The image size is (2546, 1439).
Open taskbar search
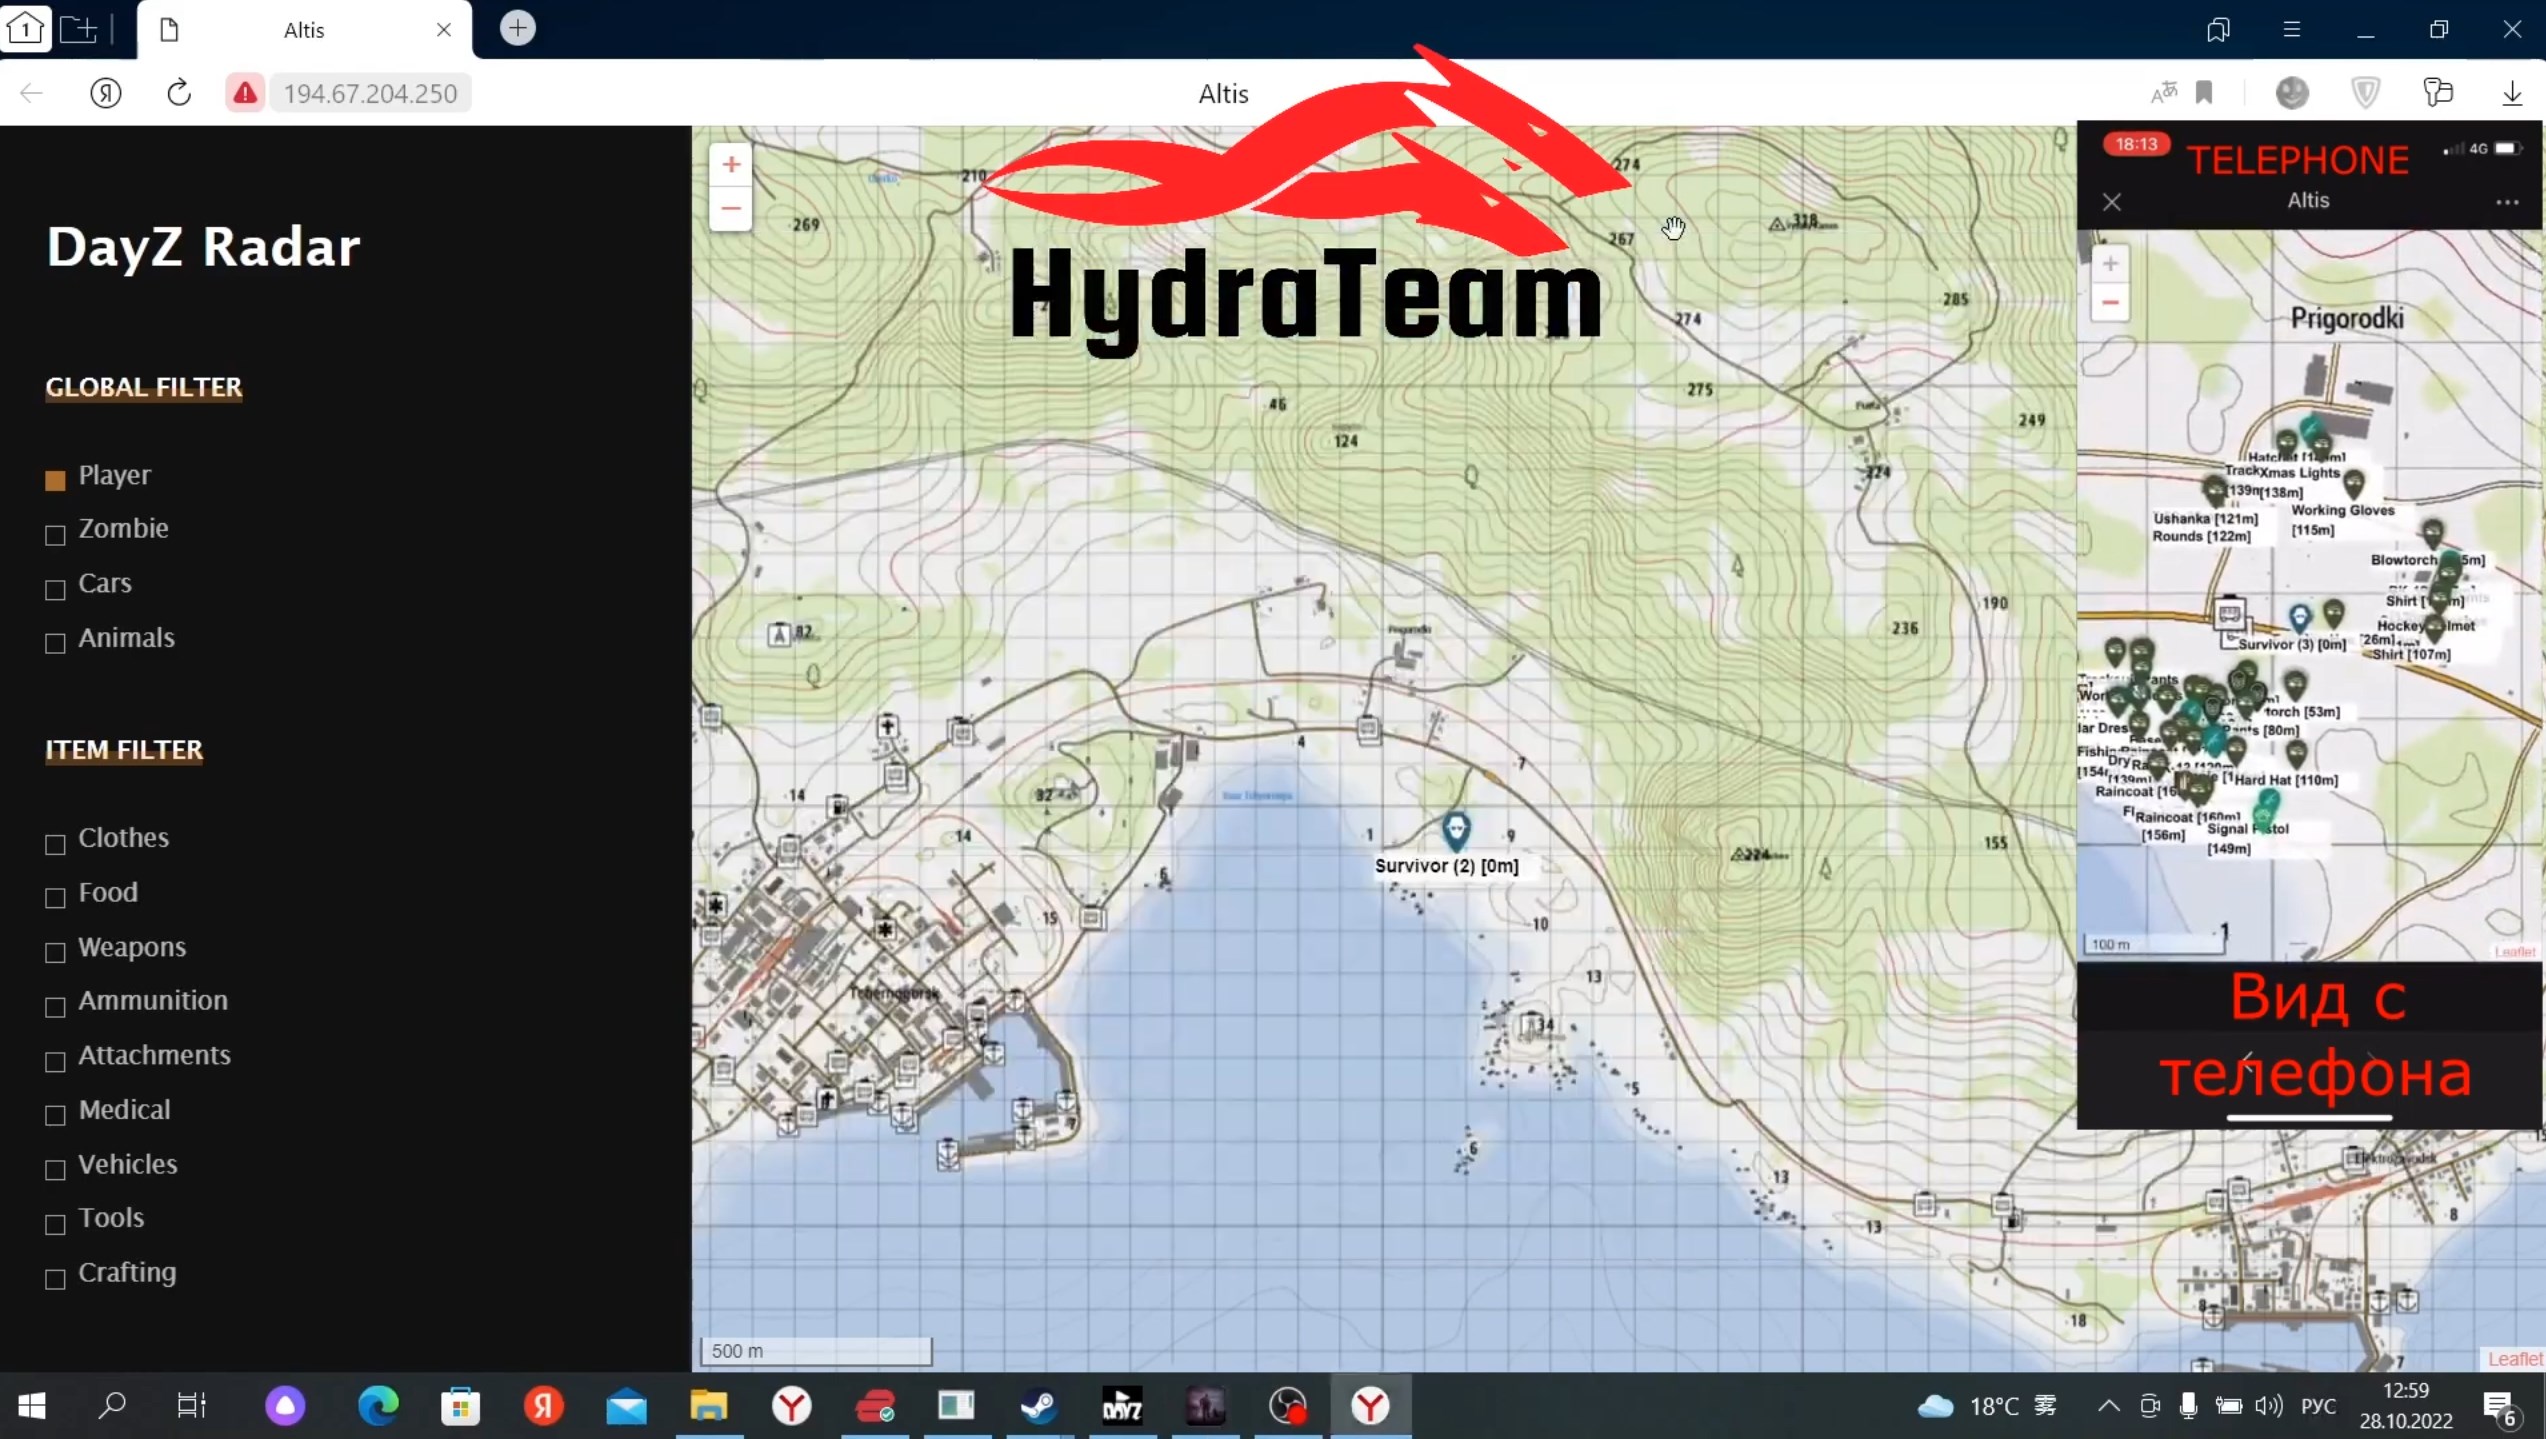tap(112, 1406)
